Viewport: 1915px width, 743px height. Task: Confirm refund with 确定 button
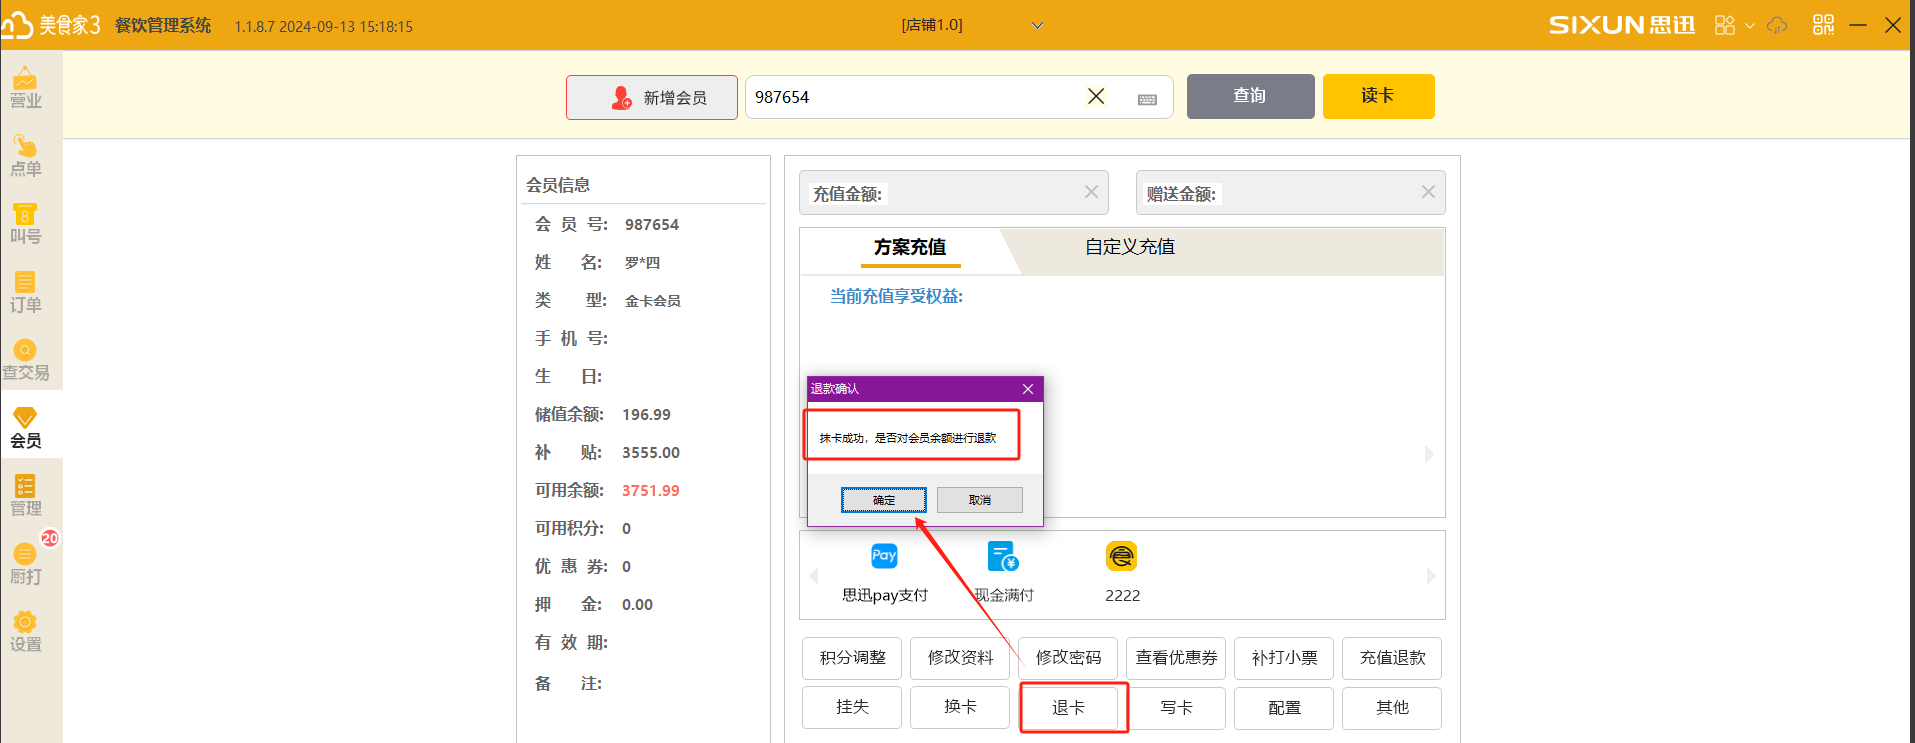(x=883, y=500)
